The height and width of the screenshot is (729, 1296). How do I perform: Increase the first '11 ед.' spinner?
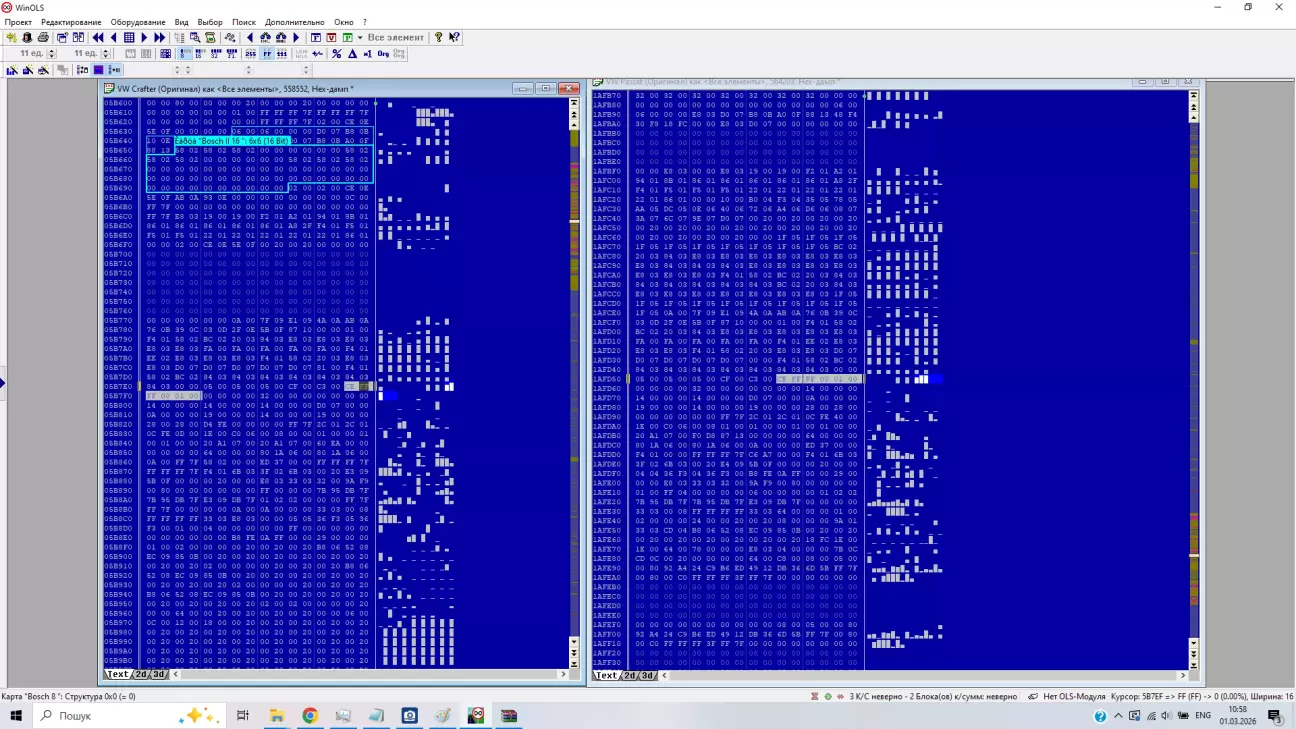(x=50, y=51)
